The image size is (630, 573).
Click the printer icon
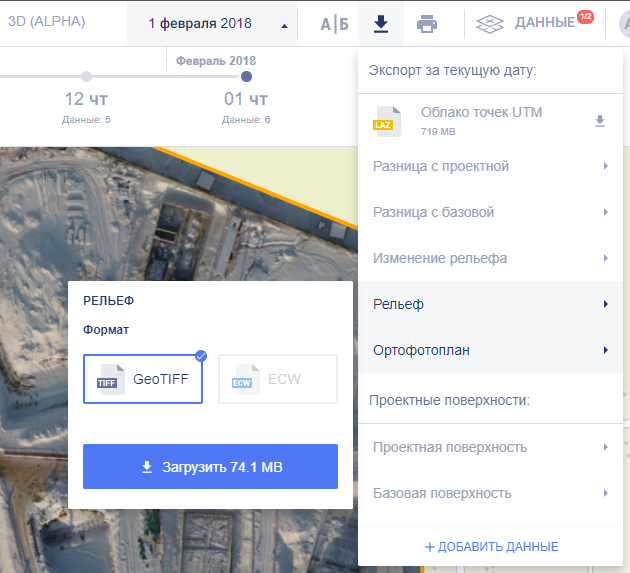[x=427, y=23]
